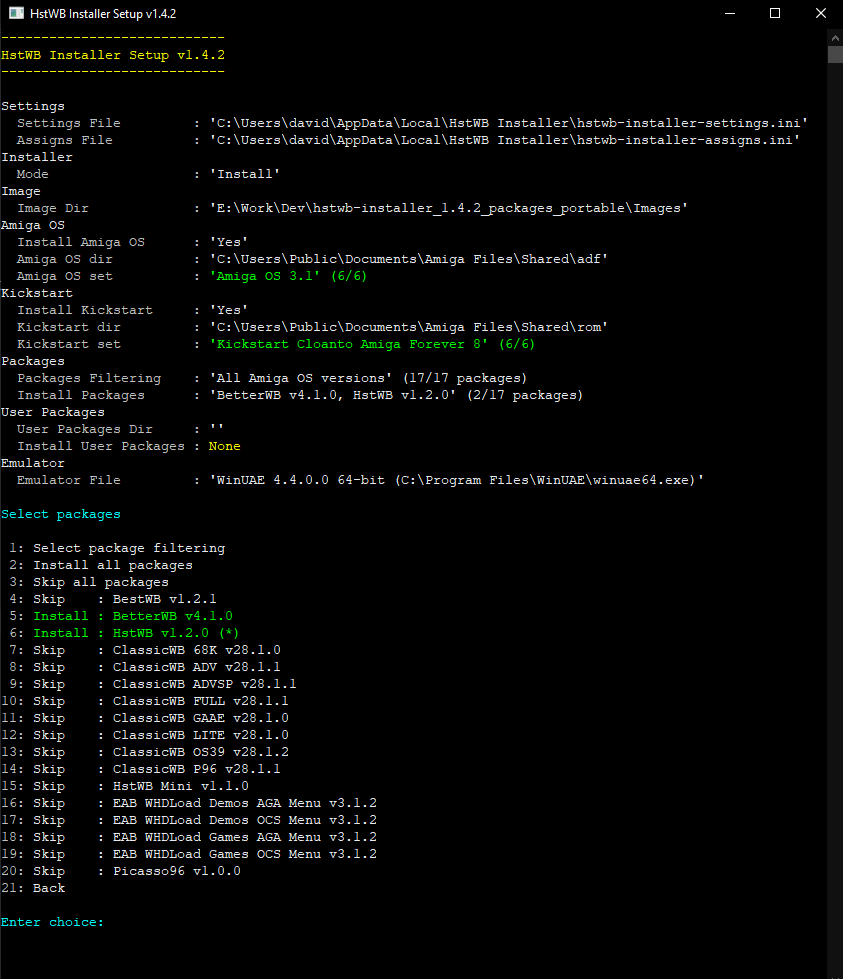Click the Emulator File WinUAE value
The width and height of the screenshot is (843, 979).
(456, 480)
